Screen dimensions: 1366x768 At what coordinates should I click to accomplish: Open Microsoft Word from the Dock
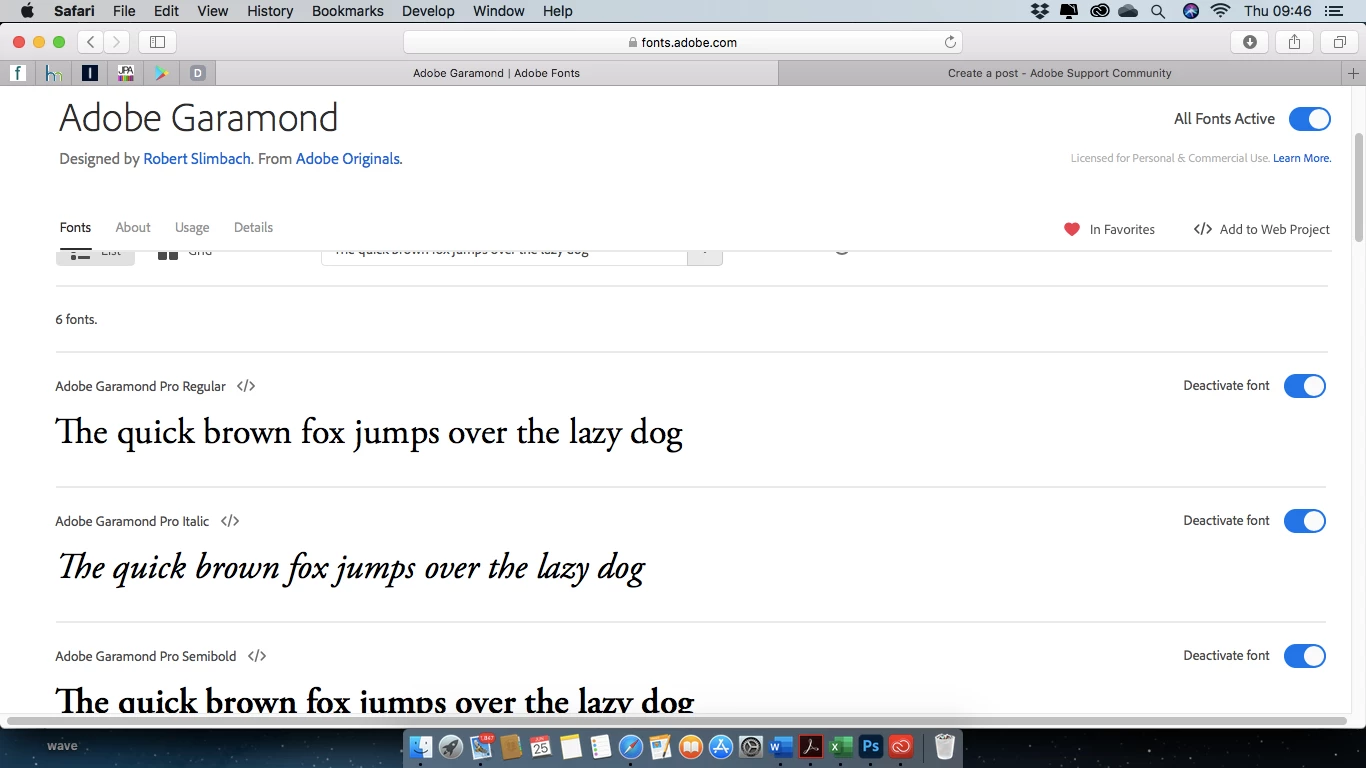pyautogui.click(x=781, y=746)
